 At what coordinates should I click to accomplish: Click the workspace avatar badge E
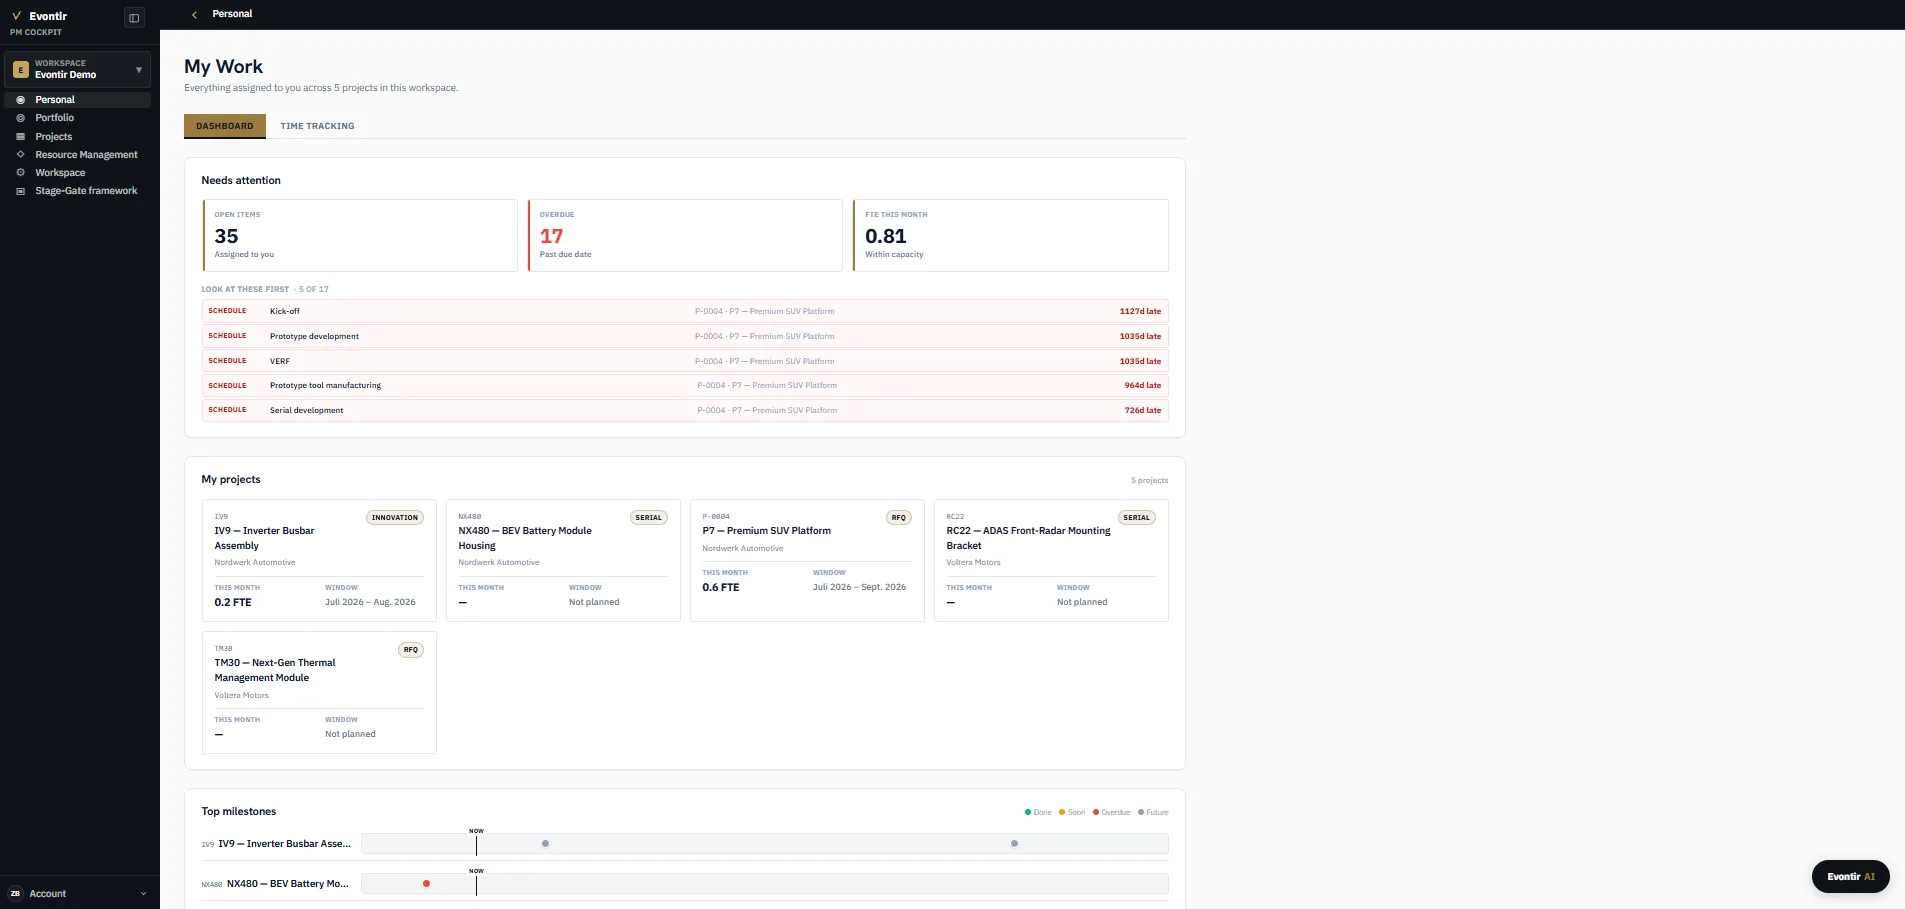pyautogui.click(x=20, y=70)
